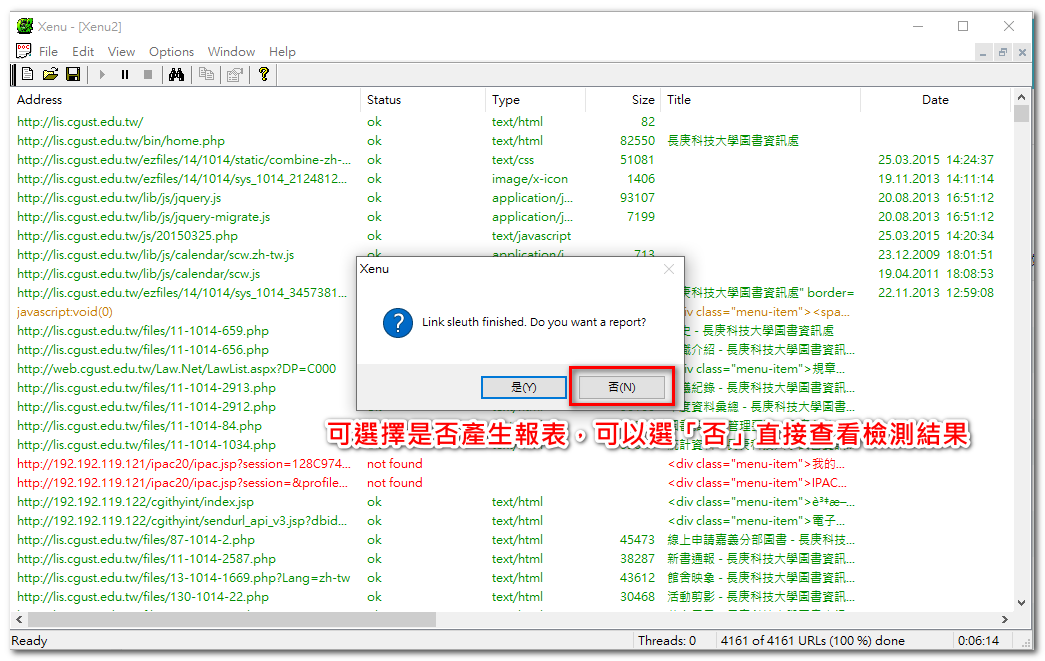1045x661 pixels.
Task: Click the horizontal scrollbar right arrow
Action: [x=1004, y=620]
